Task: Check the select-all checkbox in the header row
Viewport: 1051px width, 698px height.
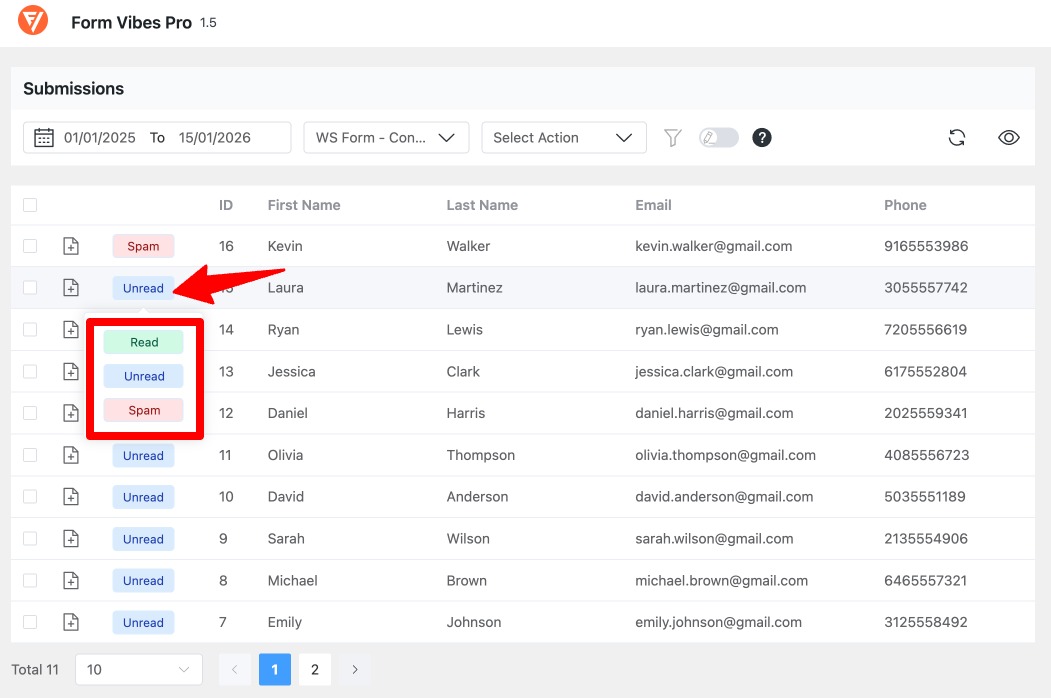Action: tap(30, 204)
